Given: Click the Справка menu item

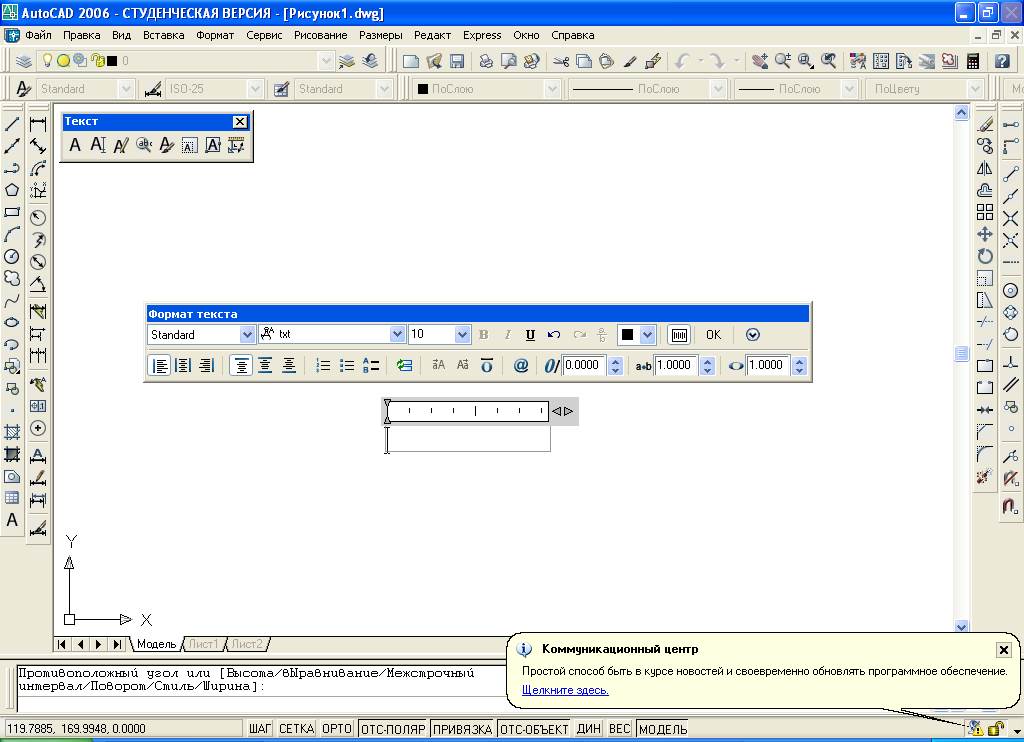Looking at the screenshot, I should click(573, 35).
